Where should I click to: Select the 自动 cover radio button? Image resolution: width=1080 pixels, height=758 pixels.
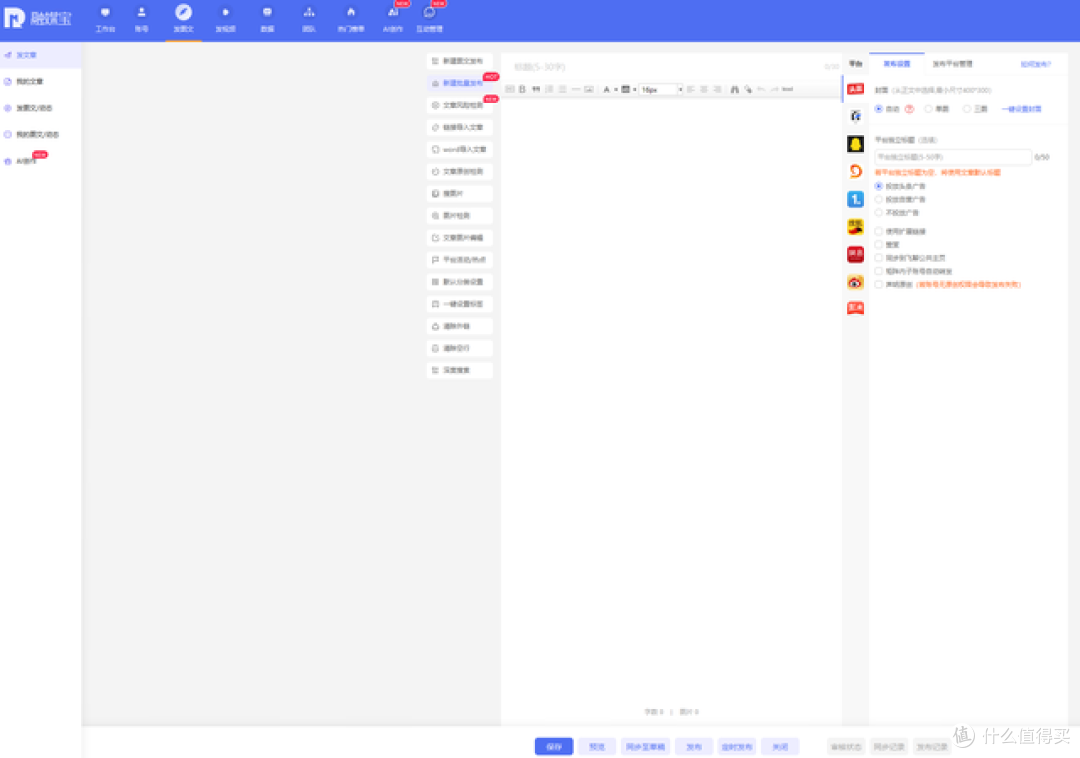(879, 109)
